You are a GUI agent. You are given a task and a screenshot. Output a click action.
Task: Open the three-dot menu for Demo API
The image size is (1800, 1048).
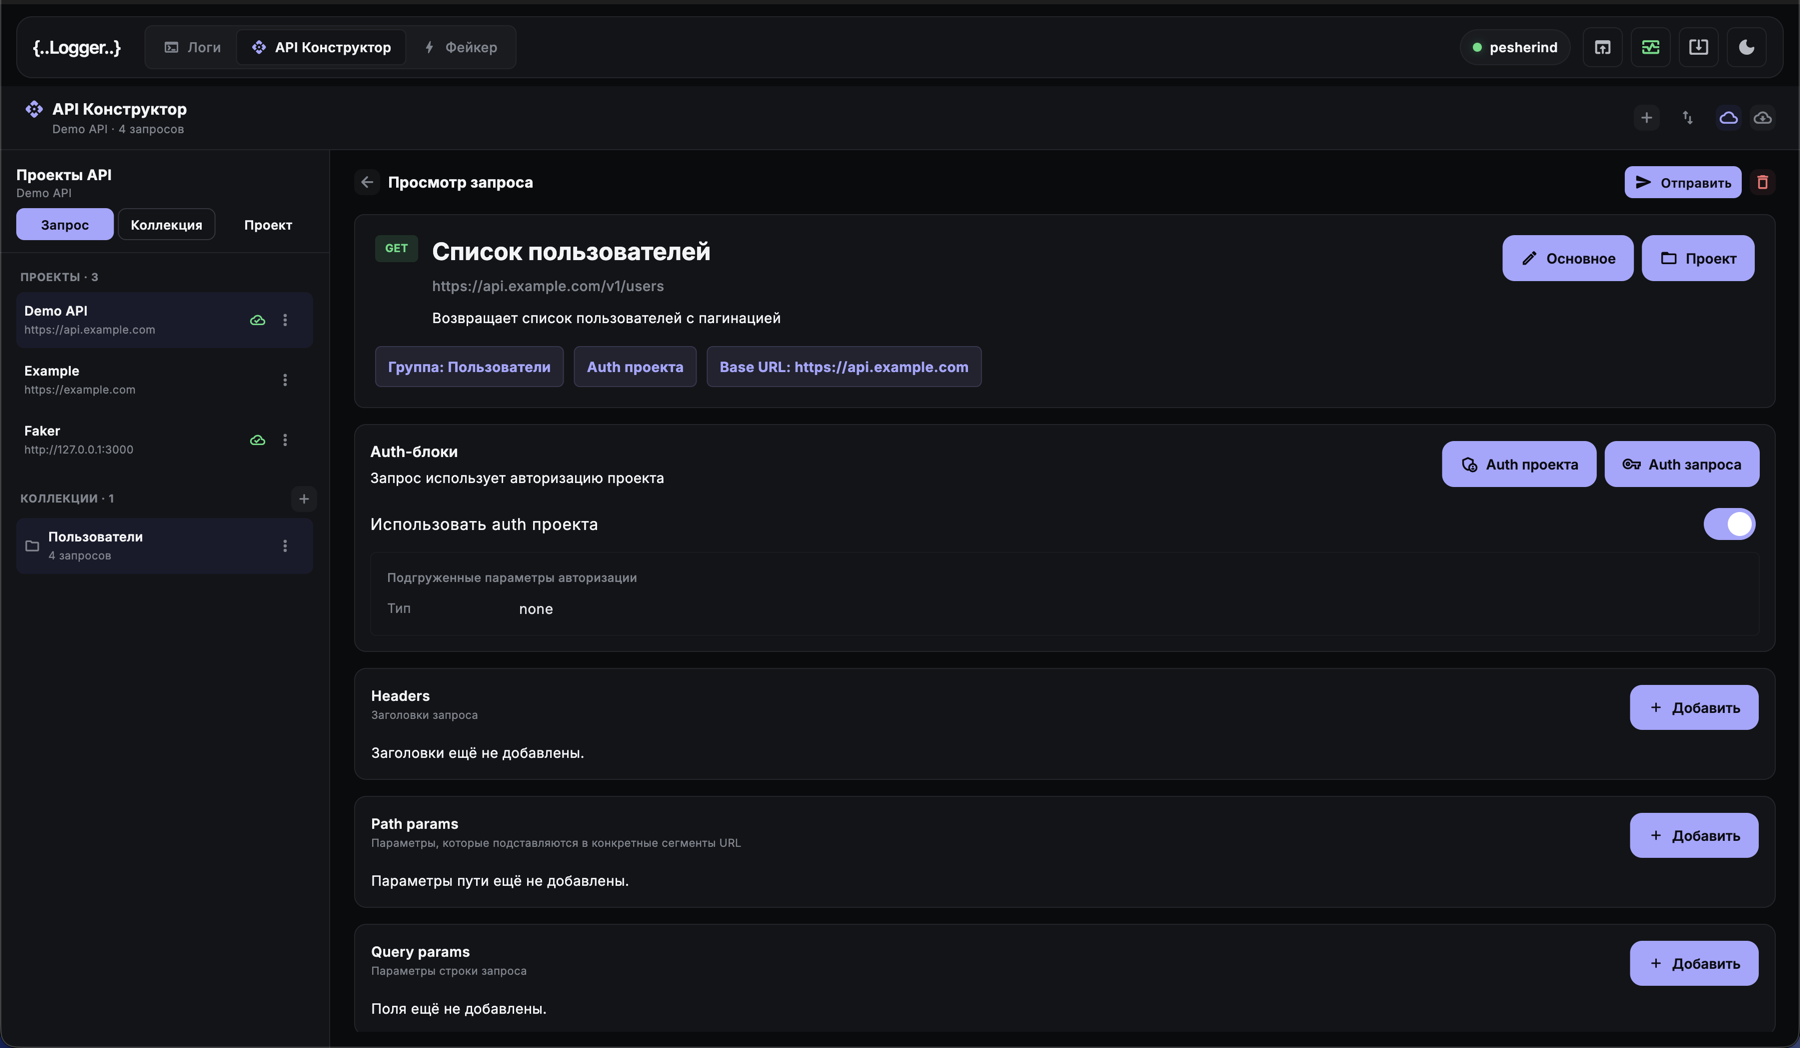285,320
